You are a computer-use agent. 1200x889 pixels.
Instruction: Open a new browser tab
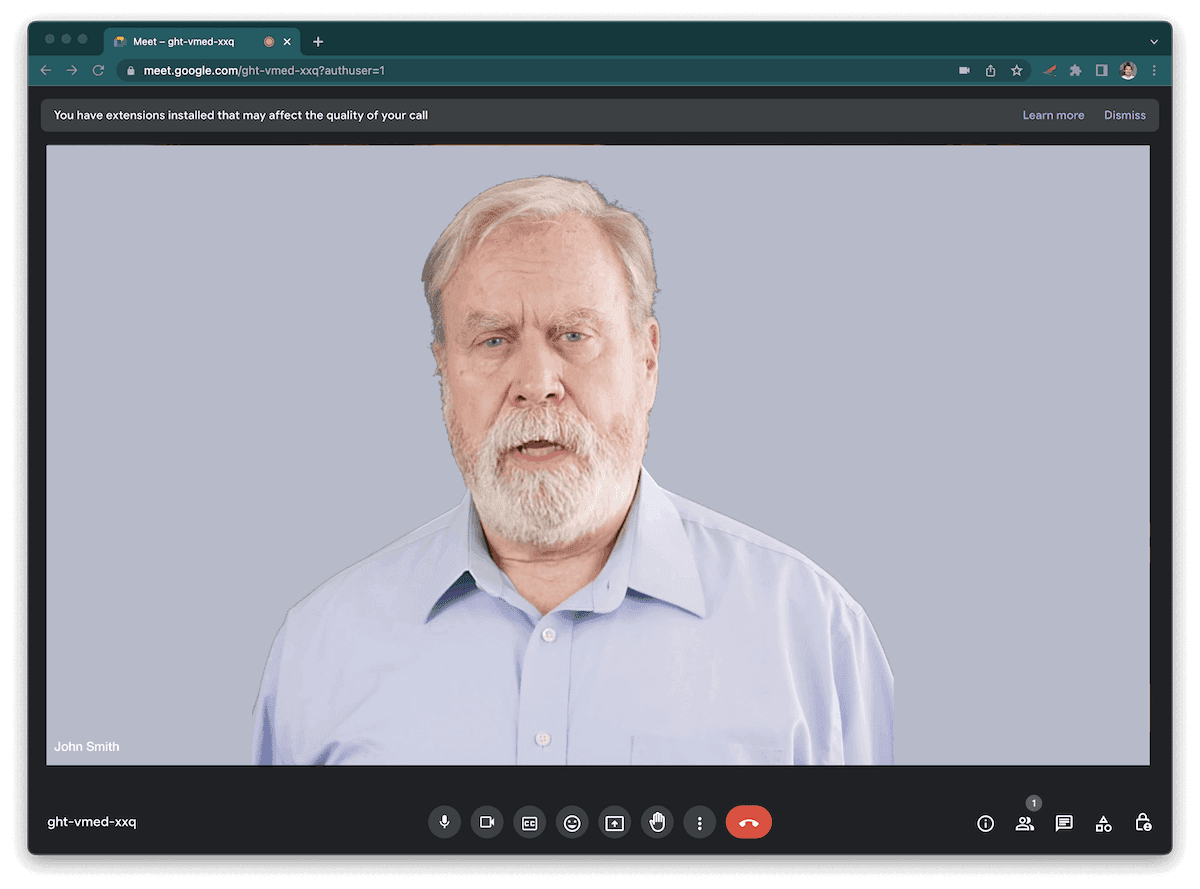(x=318, y=42)
